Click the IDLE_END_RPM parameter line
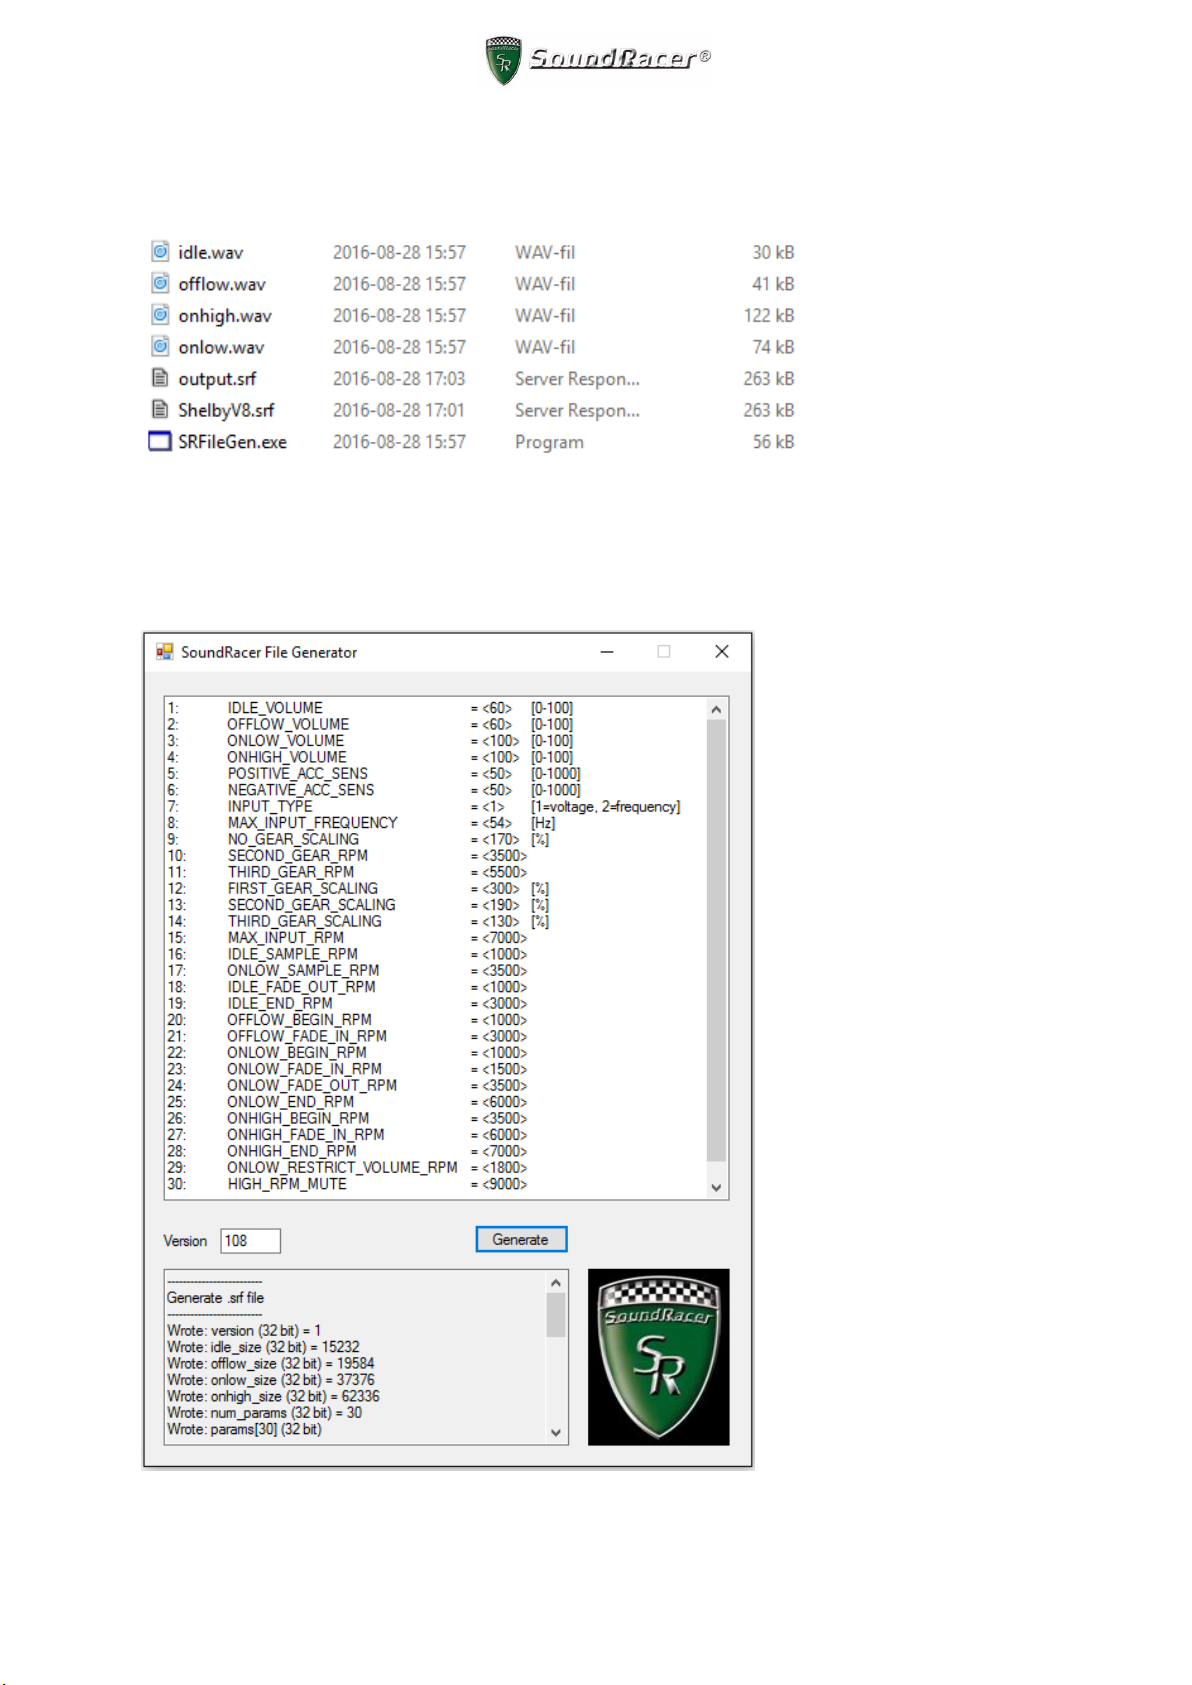The width and height of the screenshot is (1192, 1685). [x=347, y=1003]
